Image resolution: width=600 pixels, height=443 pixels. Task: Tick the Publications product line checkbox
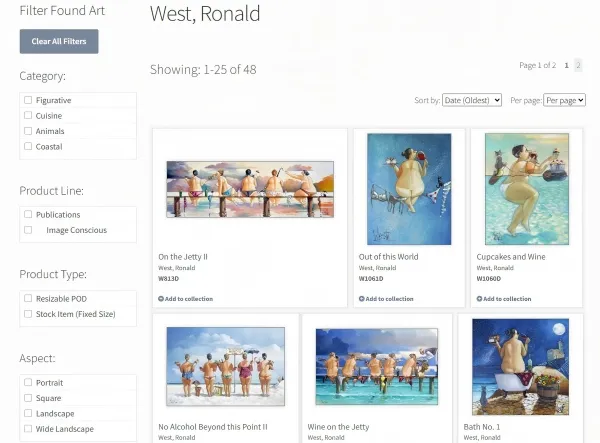tap(28, 215)
